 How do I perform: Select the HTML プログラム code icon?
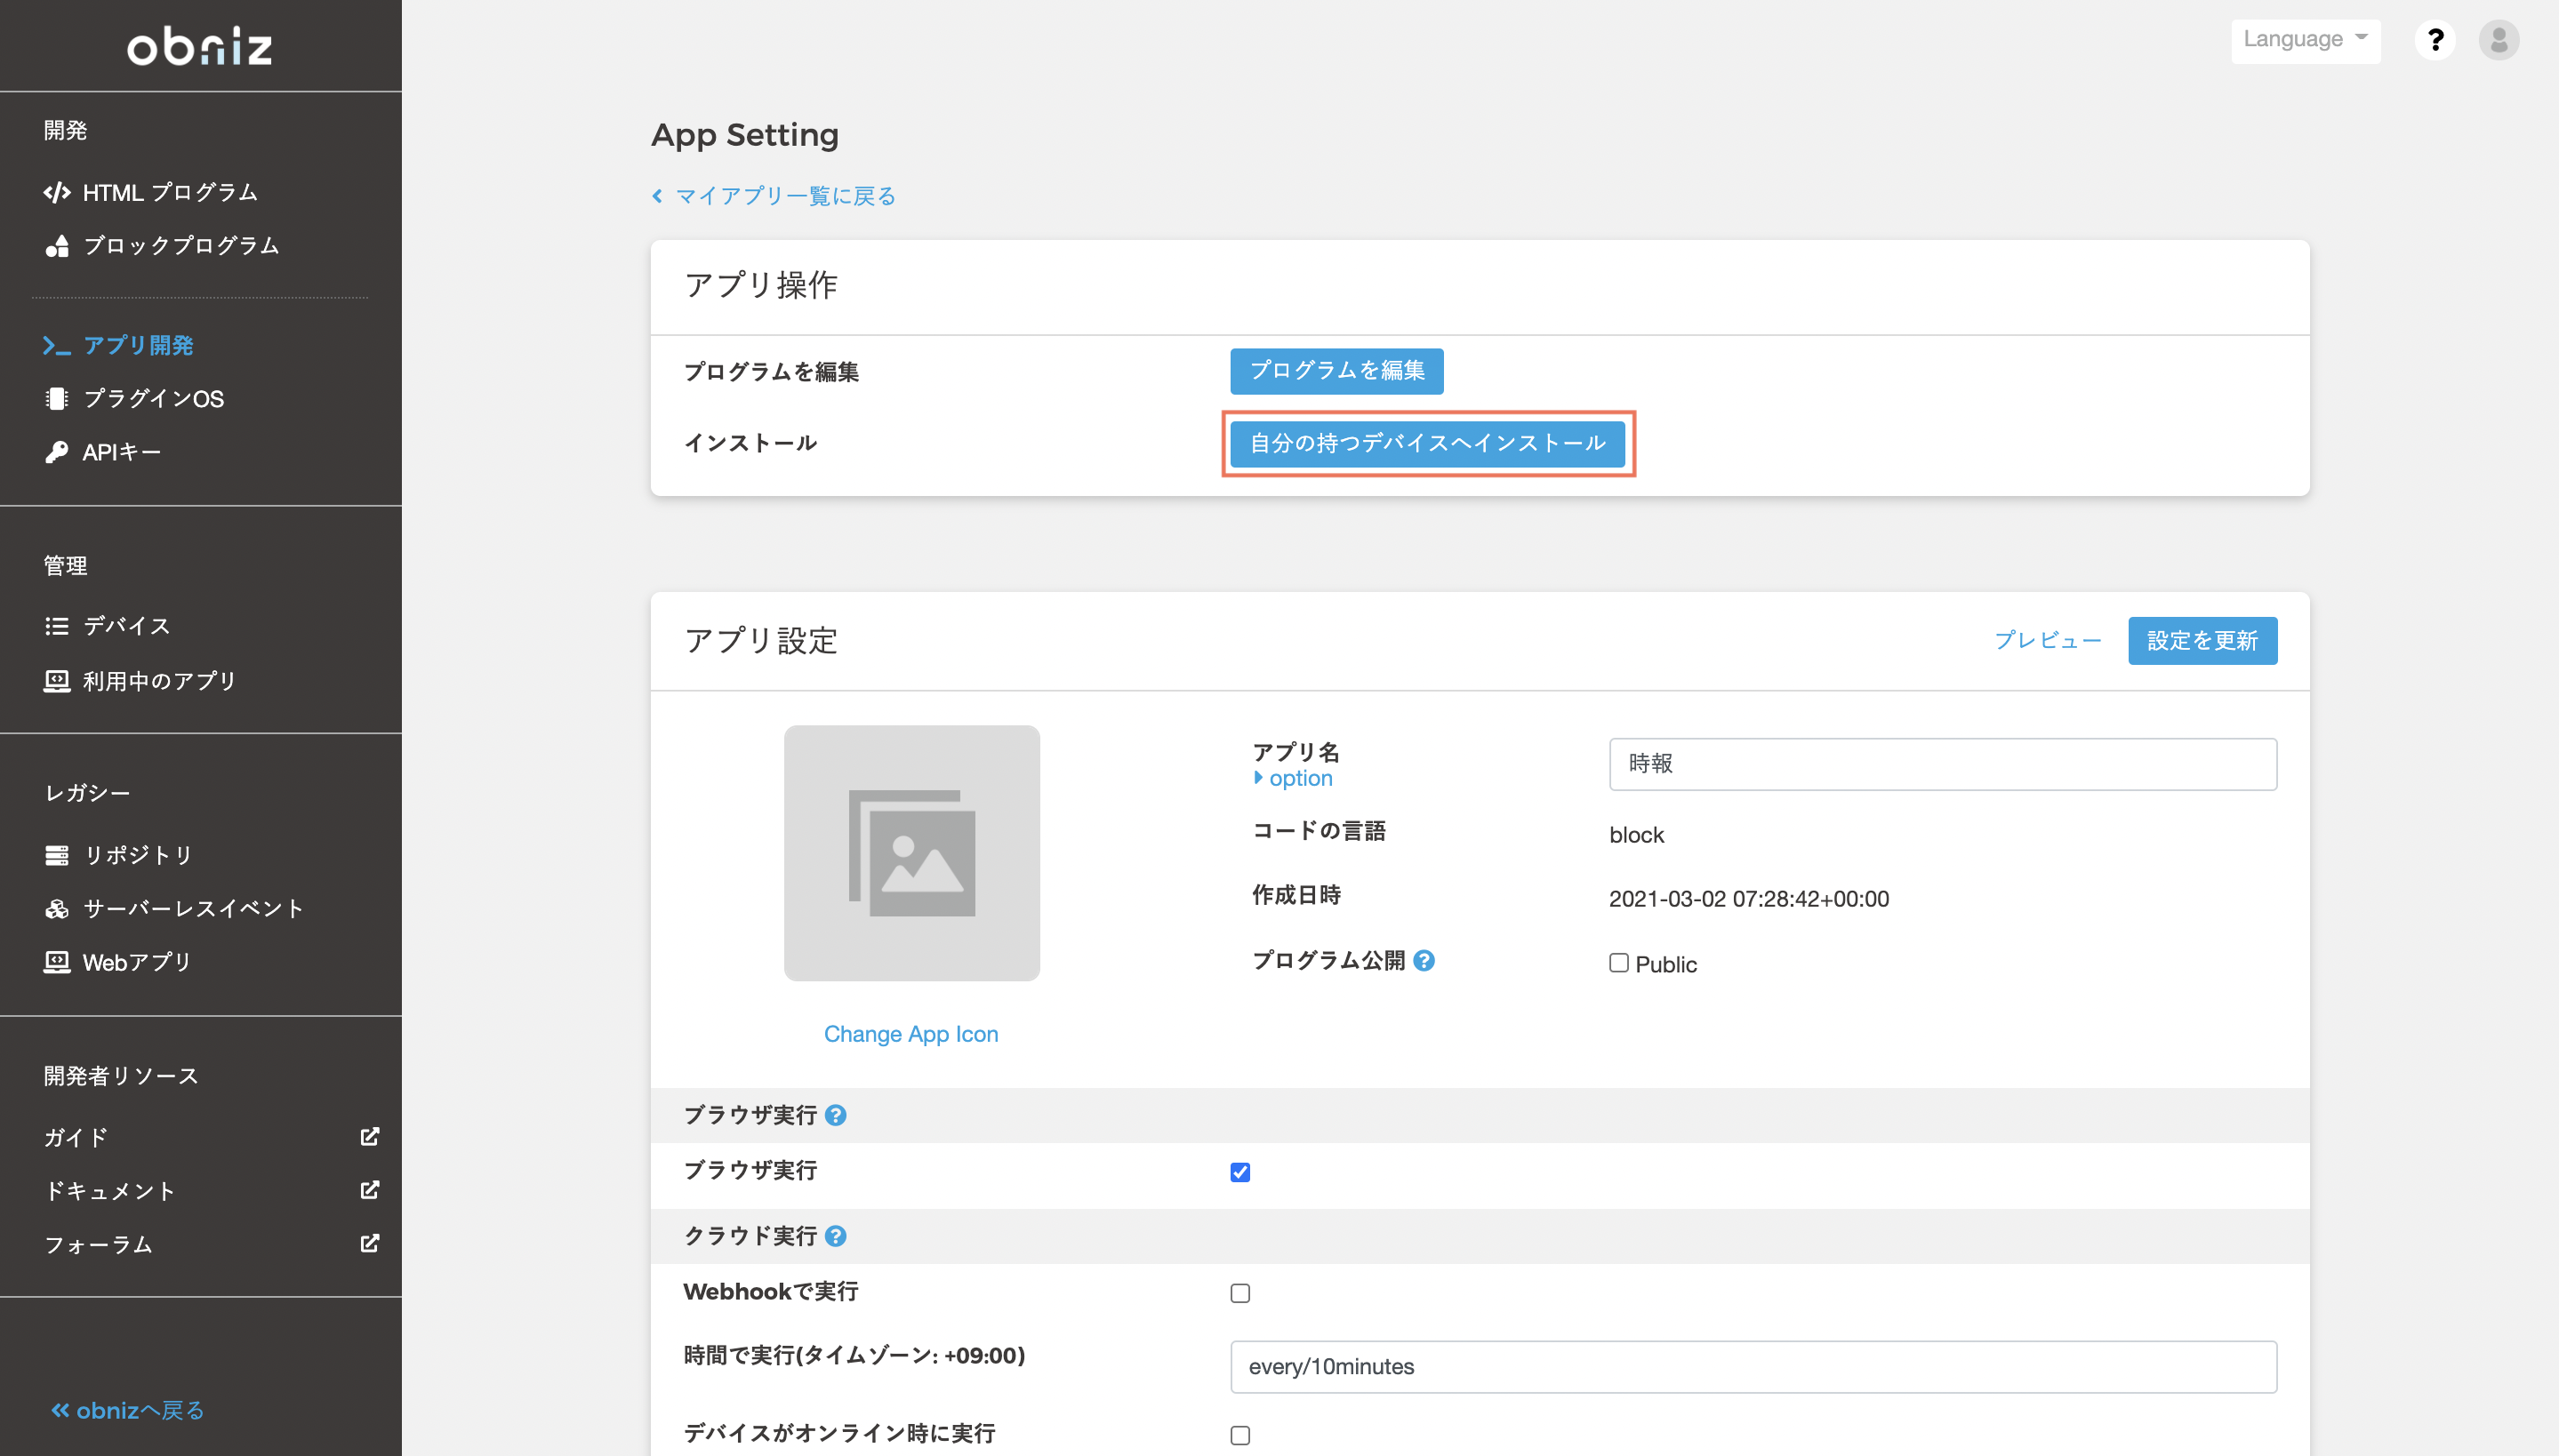click(x=57, y=191)
